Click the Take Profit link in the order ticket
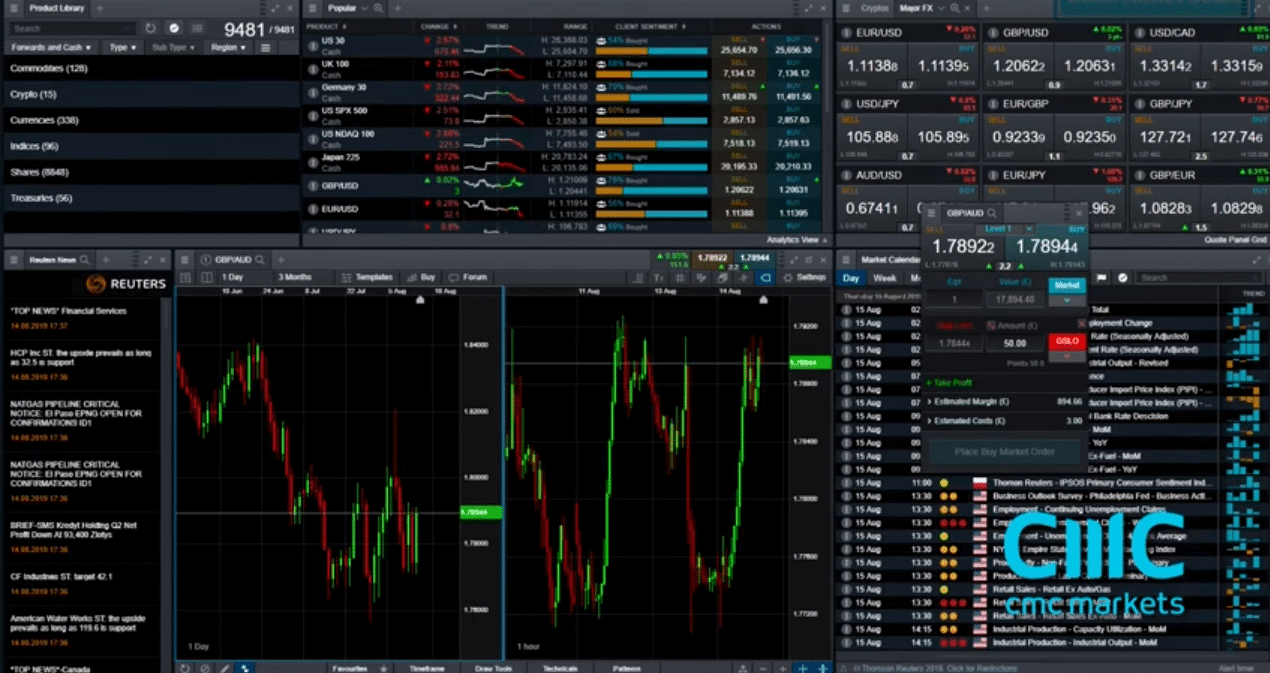This screenshot has height=673, width=1270. click(949, 383)
